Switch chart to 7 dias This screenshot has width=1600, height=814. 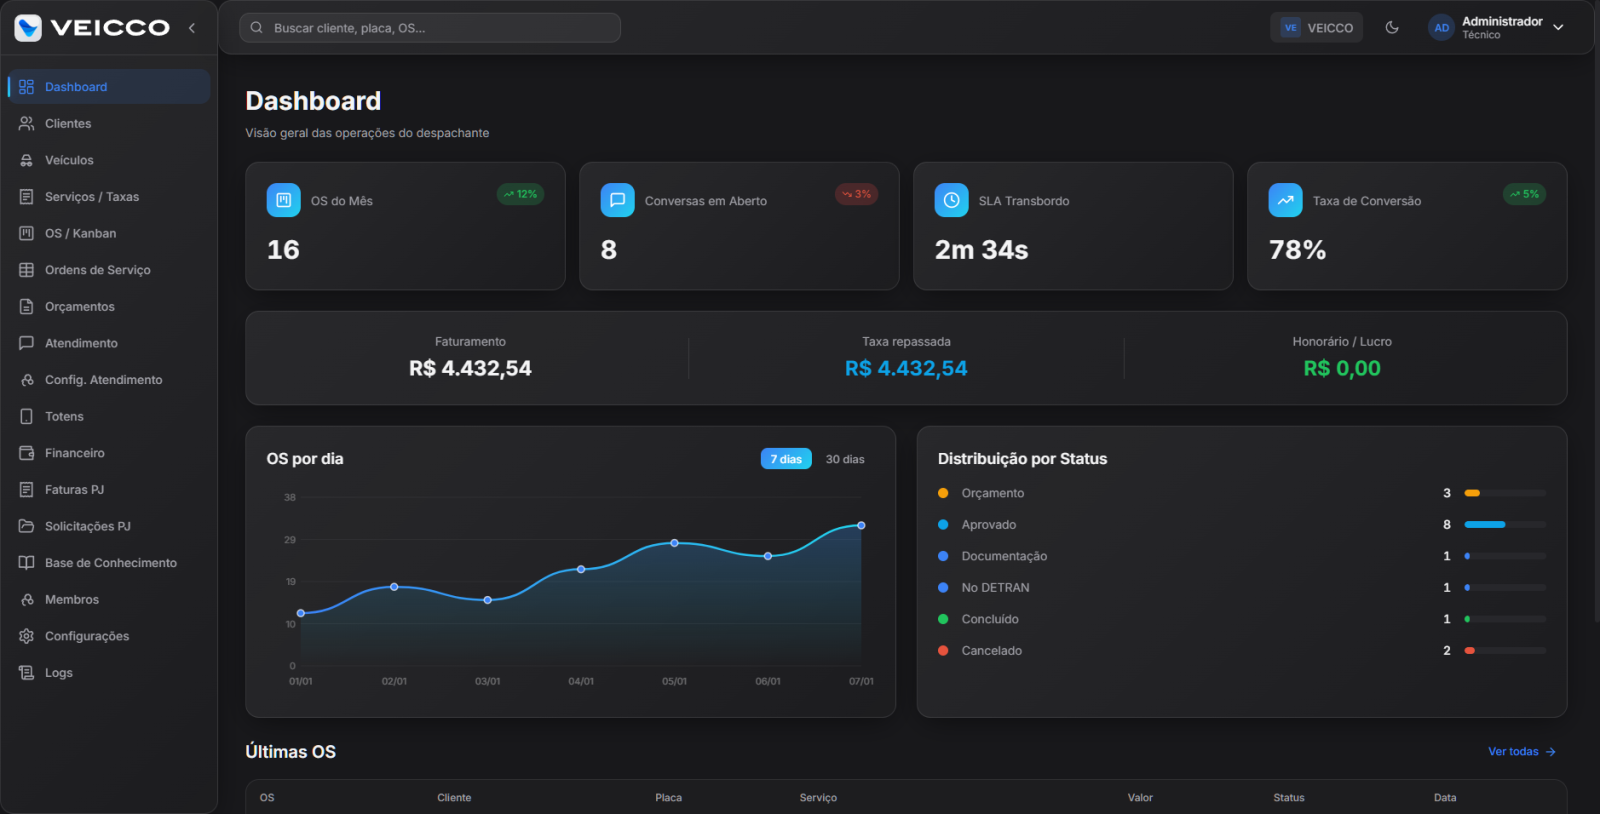coord(786,459)
